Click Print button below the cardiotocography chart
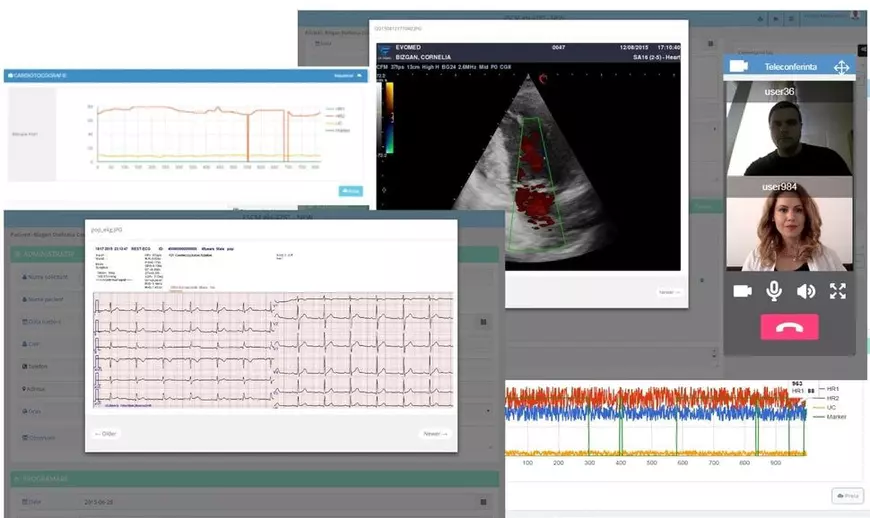 pos(350,190)
